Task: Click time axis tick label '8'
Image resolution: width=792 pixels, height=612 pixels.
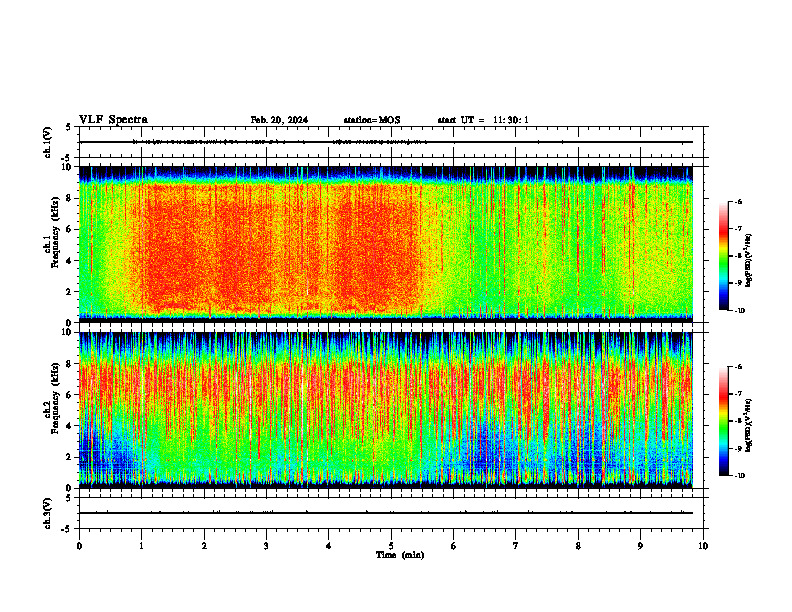Action: (x=578, y=546)
